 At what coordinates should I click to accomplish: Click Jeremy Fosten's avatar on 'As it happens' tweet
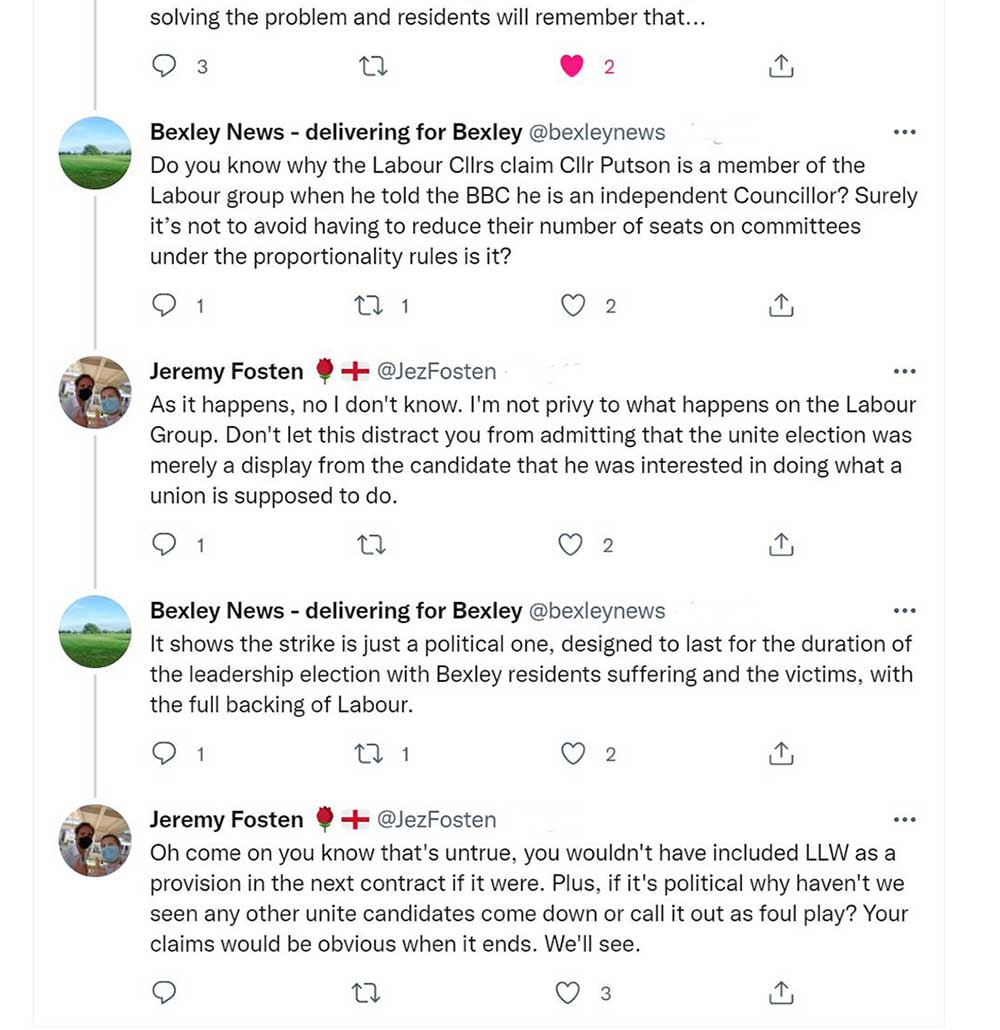tap(96, 391)
